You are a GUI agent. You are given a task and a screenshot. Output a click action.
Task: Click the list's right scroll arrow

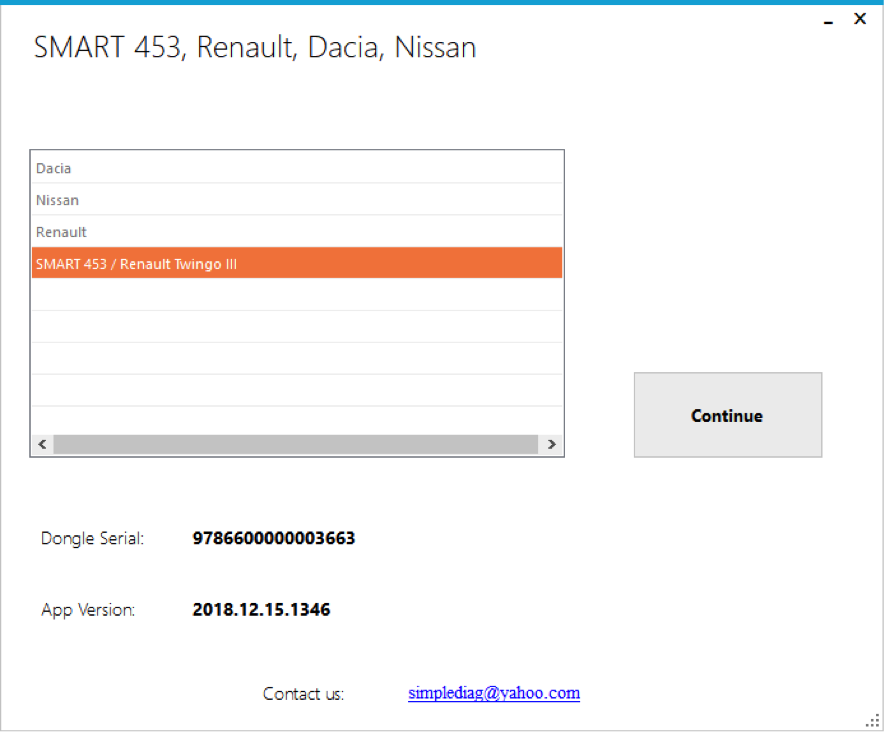[x=551, y=444]
